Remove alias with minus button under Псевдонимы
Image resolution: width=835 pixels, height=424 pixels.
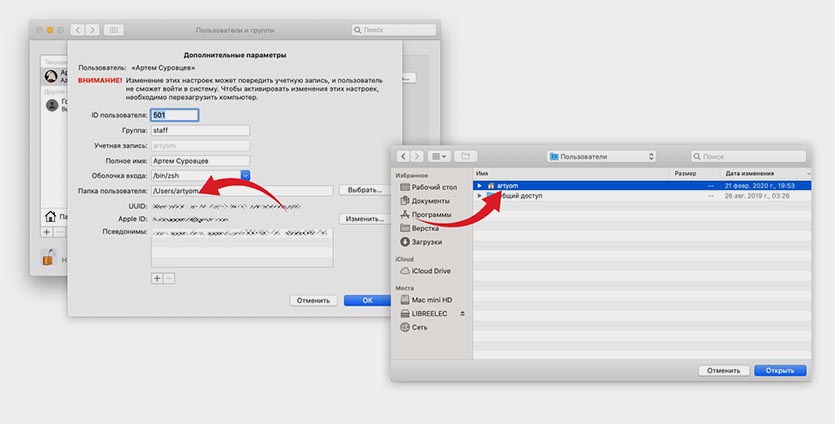[169, 279]
